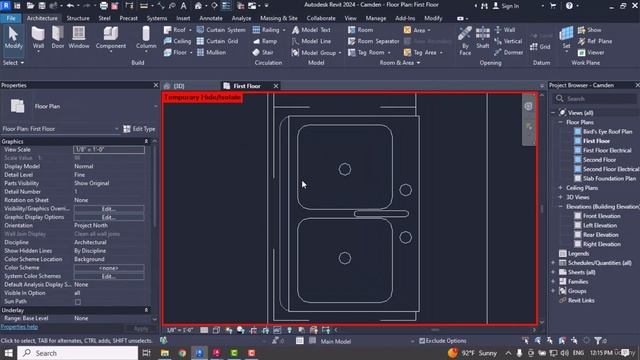The height and width of the screenshot is (360, 640).
Task: Activate the Model Line tool
Action: [x=311, y=41]
